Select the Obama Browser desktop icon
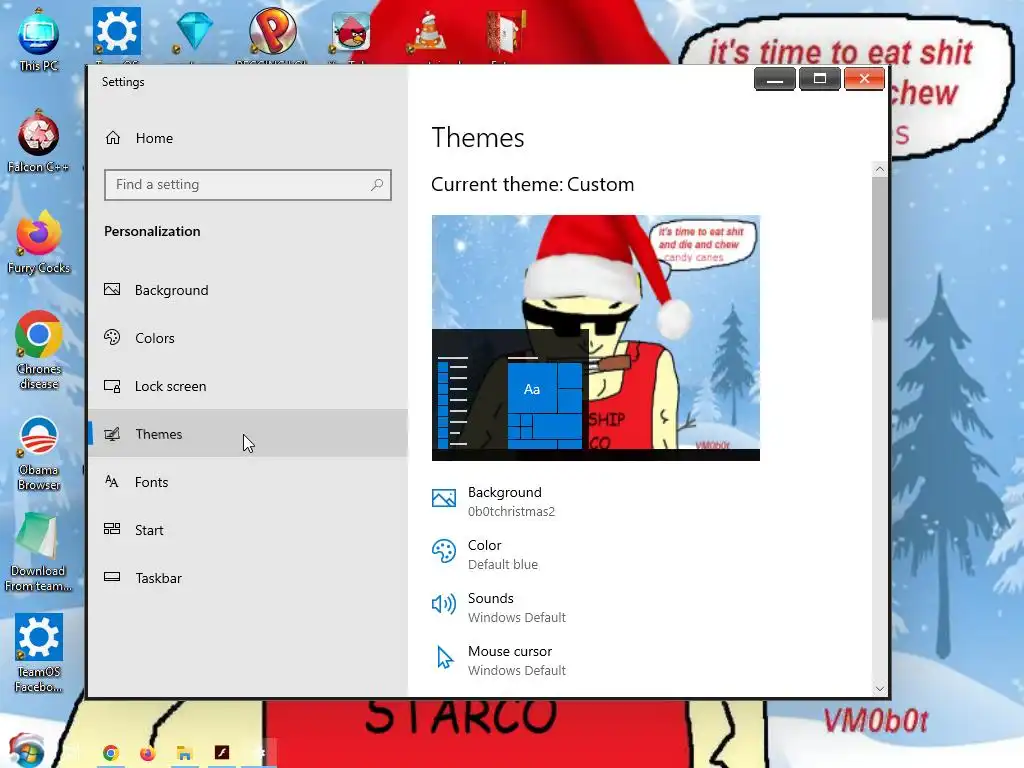The width and height of the screenshot is (1024, 768). click(39, 453)
